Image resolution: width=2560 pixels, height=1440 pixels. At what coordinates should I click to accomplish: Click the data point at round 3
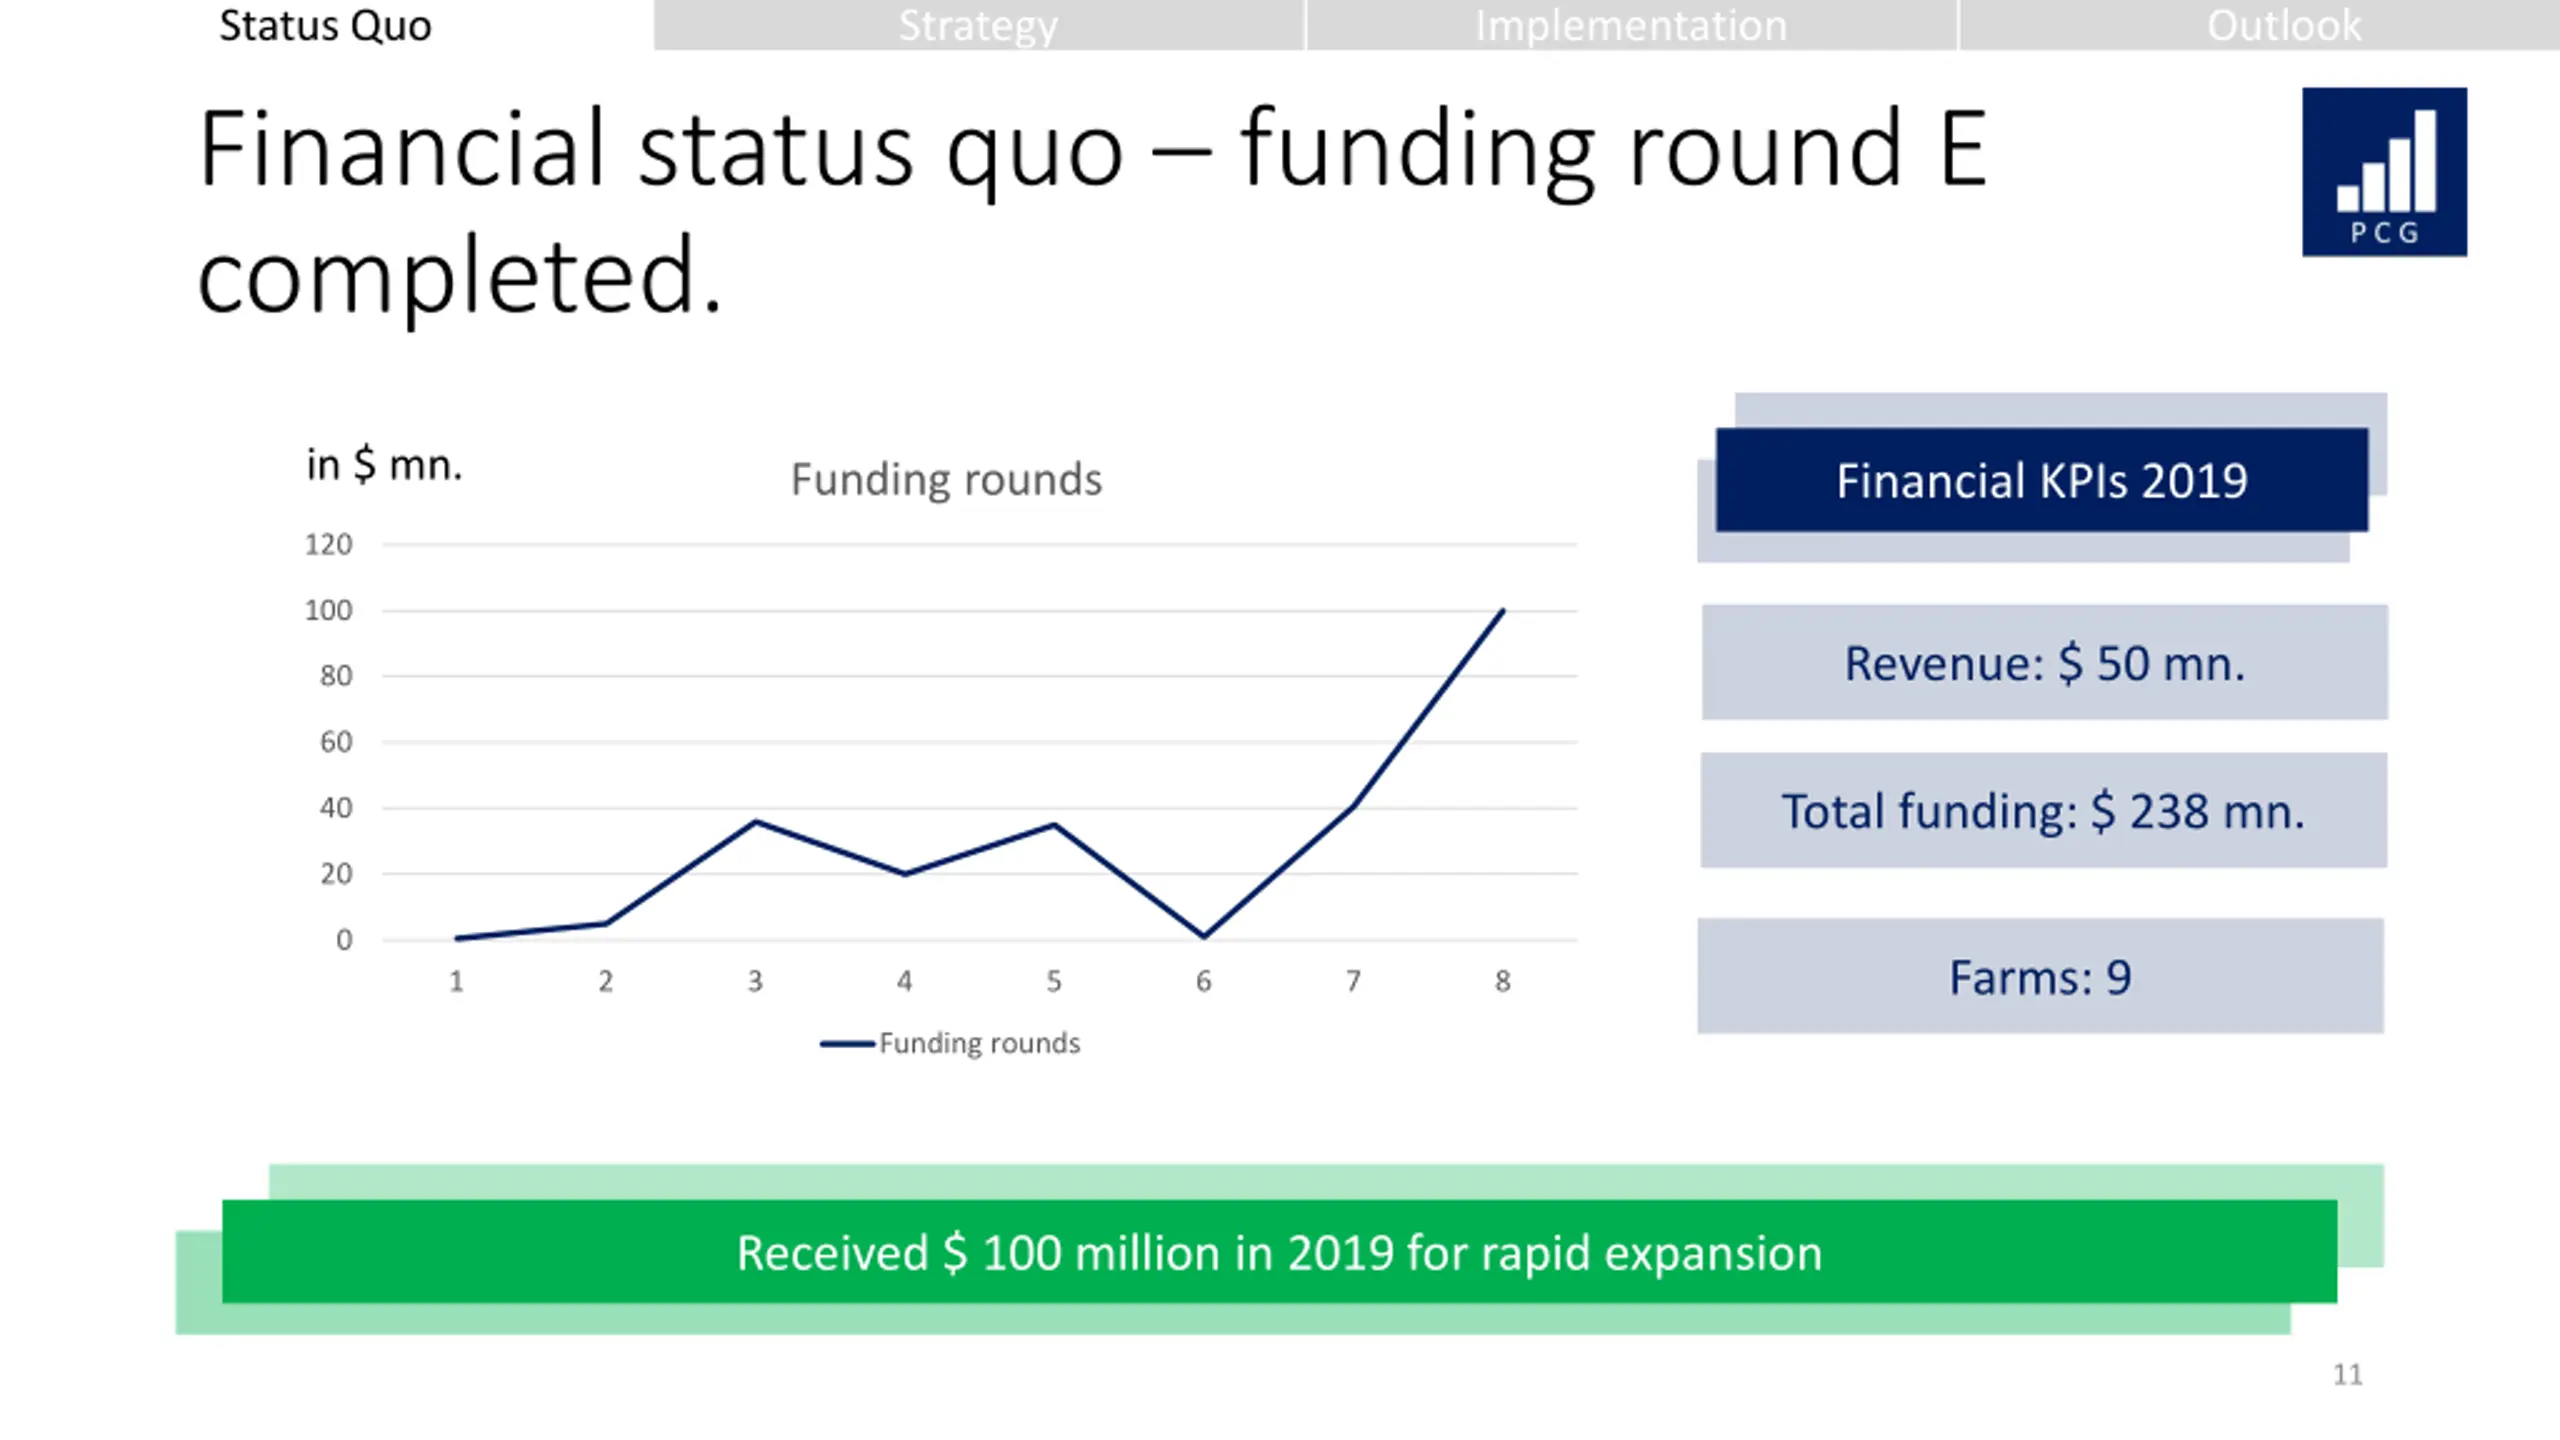pyautogui.click(x=756, y=822)
